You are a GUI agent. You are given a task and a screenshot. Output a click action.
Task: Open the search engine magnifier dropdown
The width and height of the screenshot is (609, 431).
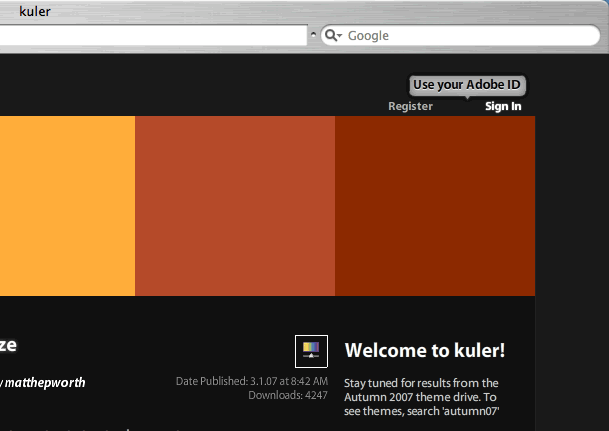(333, 35)
